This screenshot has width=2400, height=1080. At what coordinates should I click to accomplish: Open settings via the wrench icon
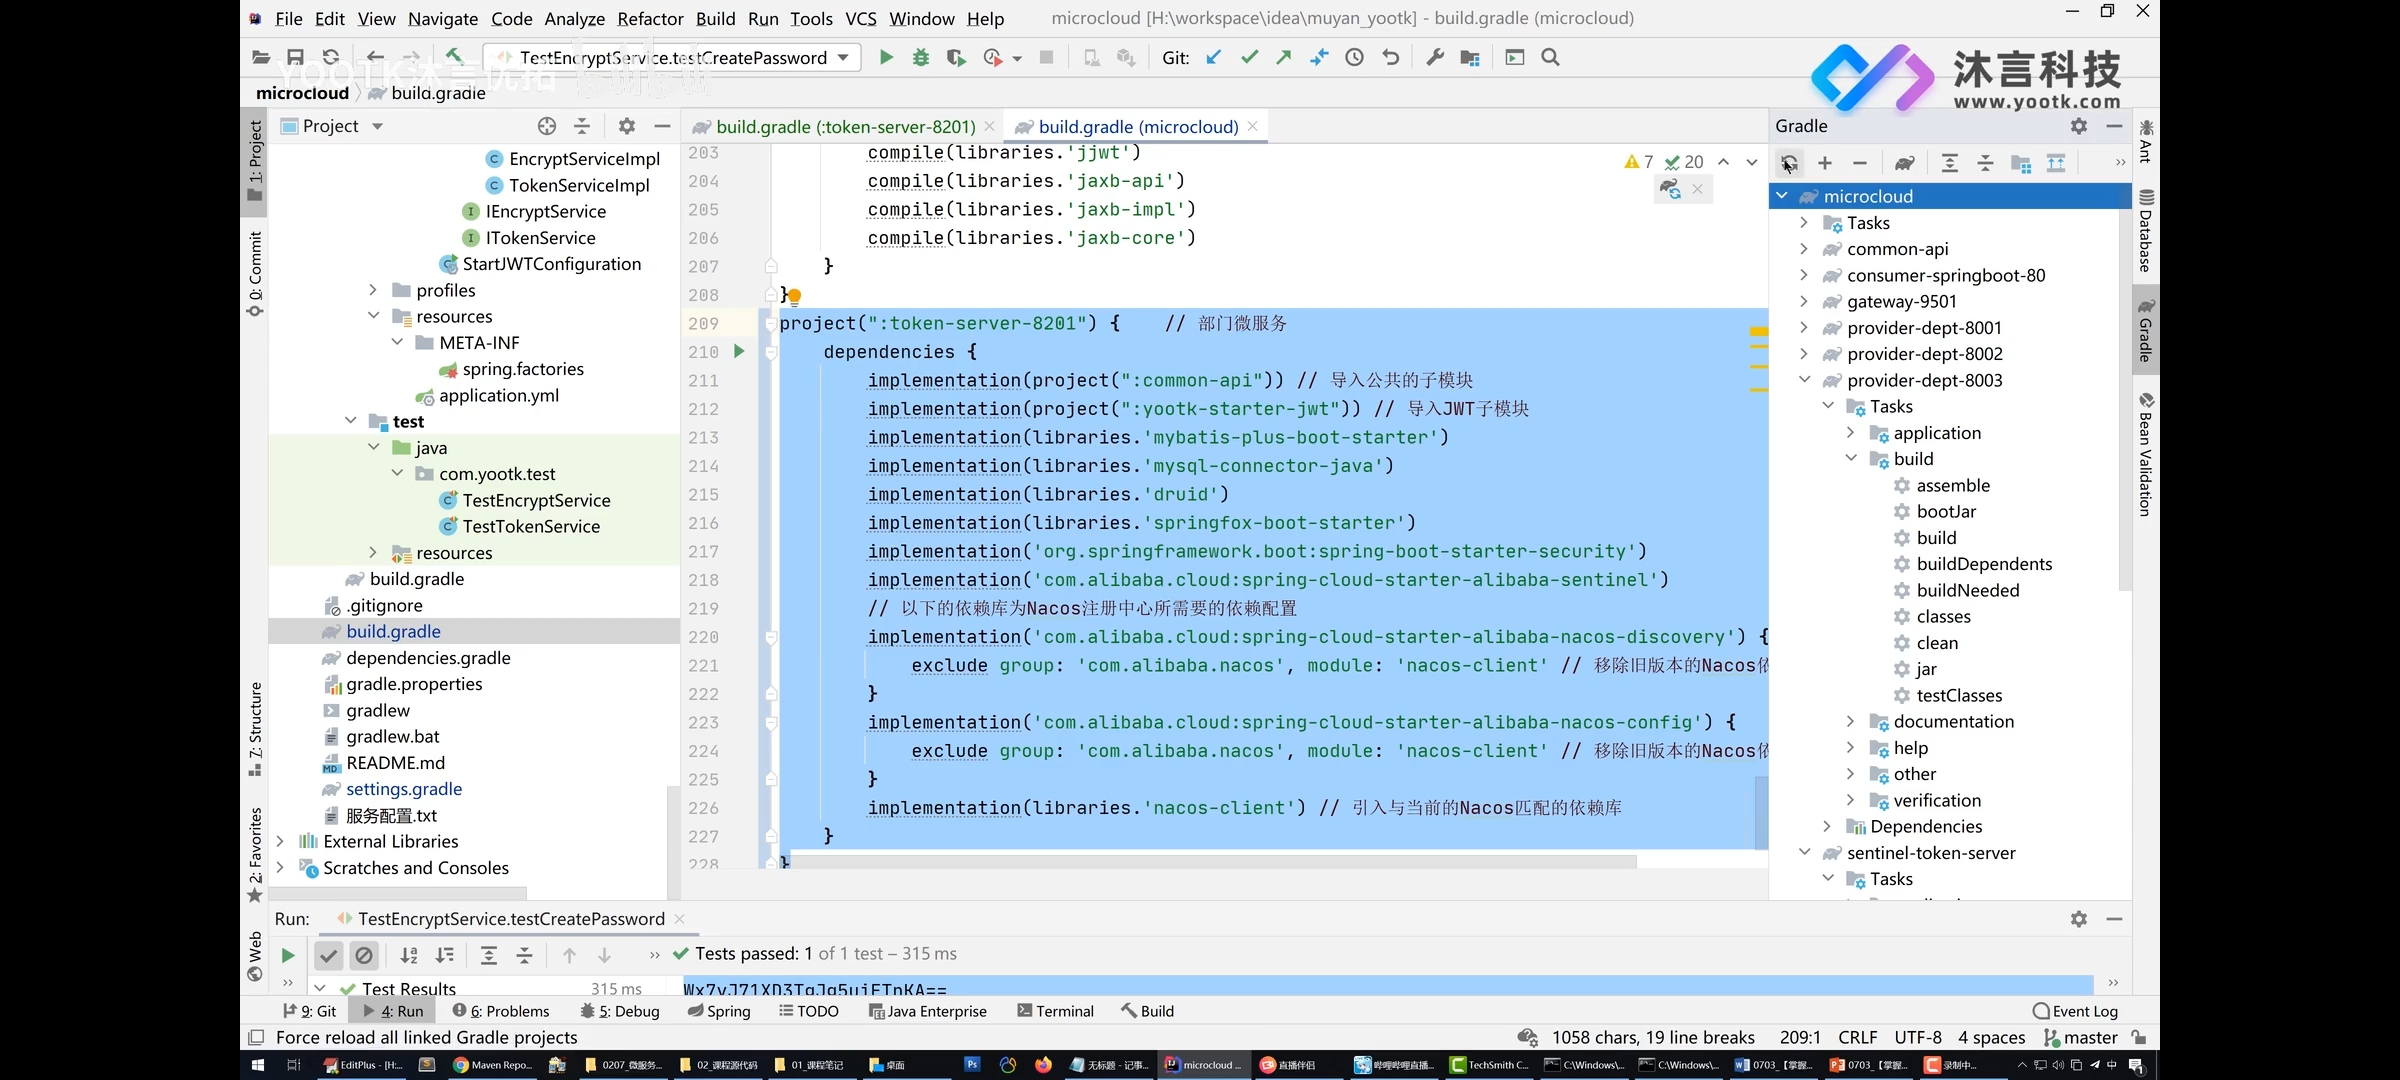pyautogui.click(x=1434, y=58)
